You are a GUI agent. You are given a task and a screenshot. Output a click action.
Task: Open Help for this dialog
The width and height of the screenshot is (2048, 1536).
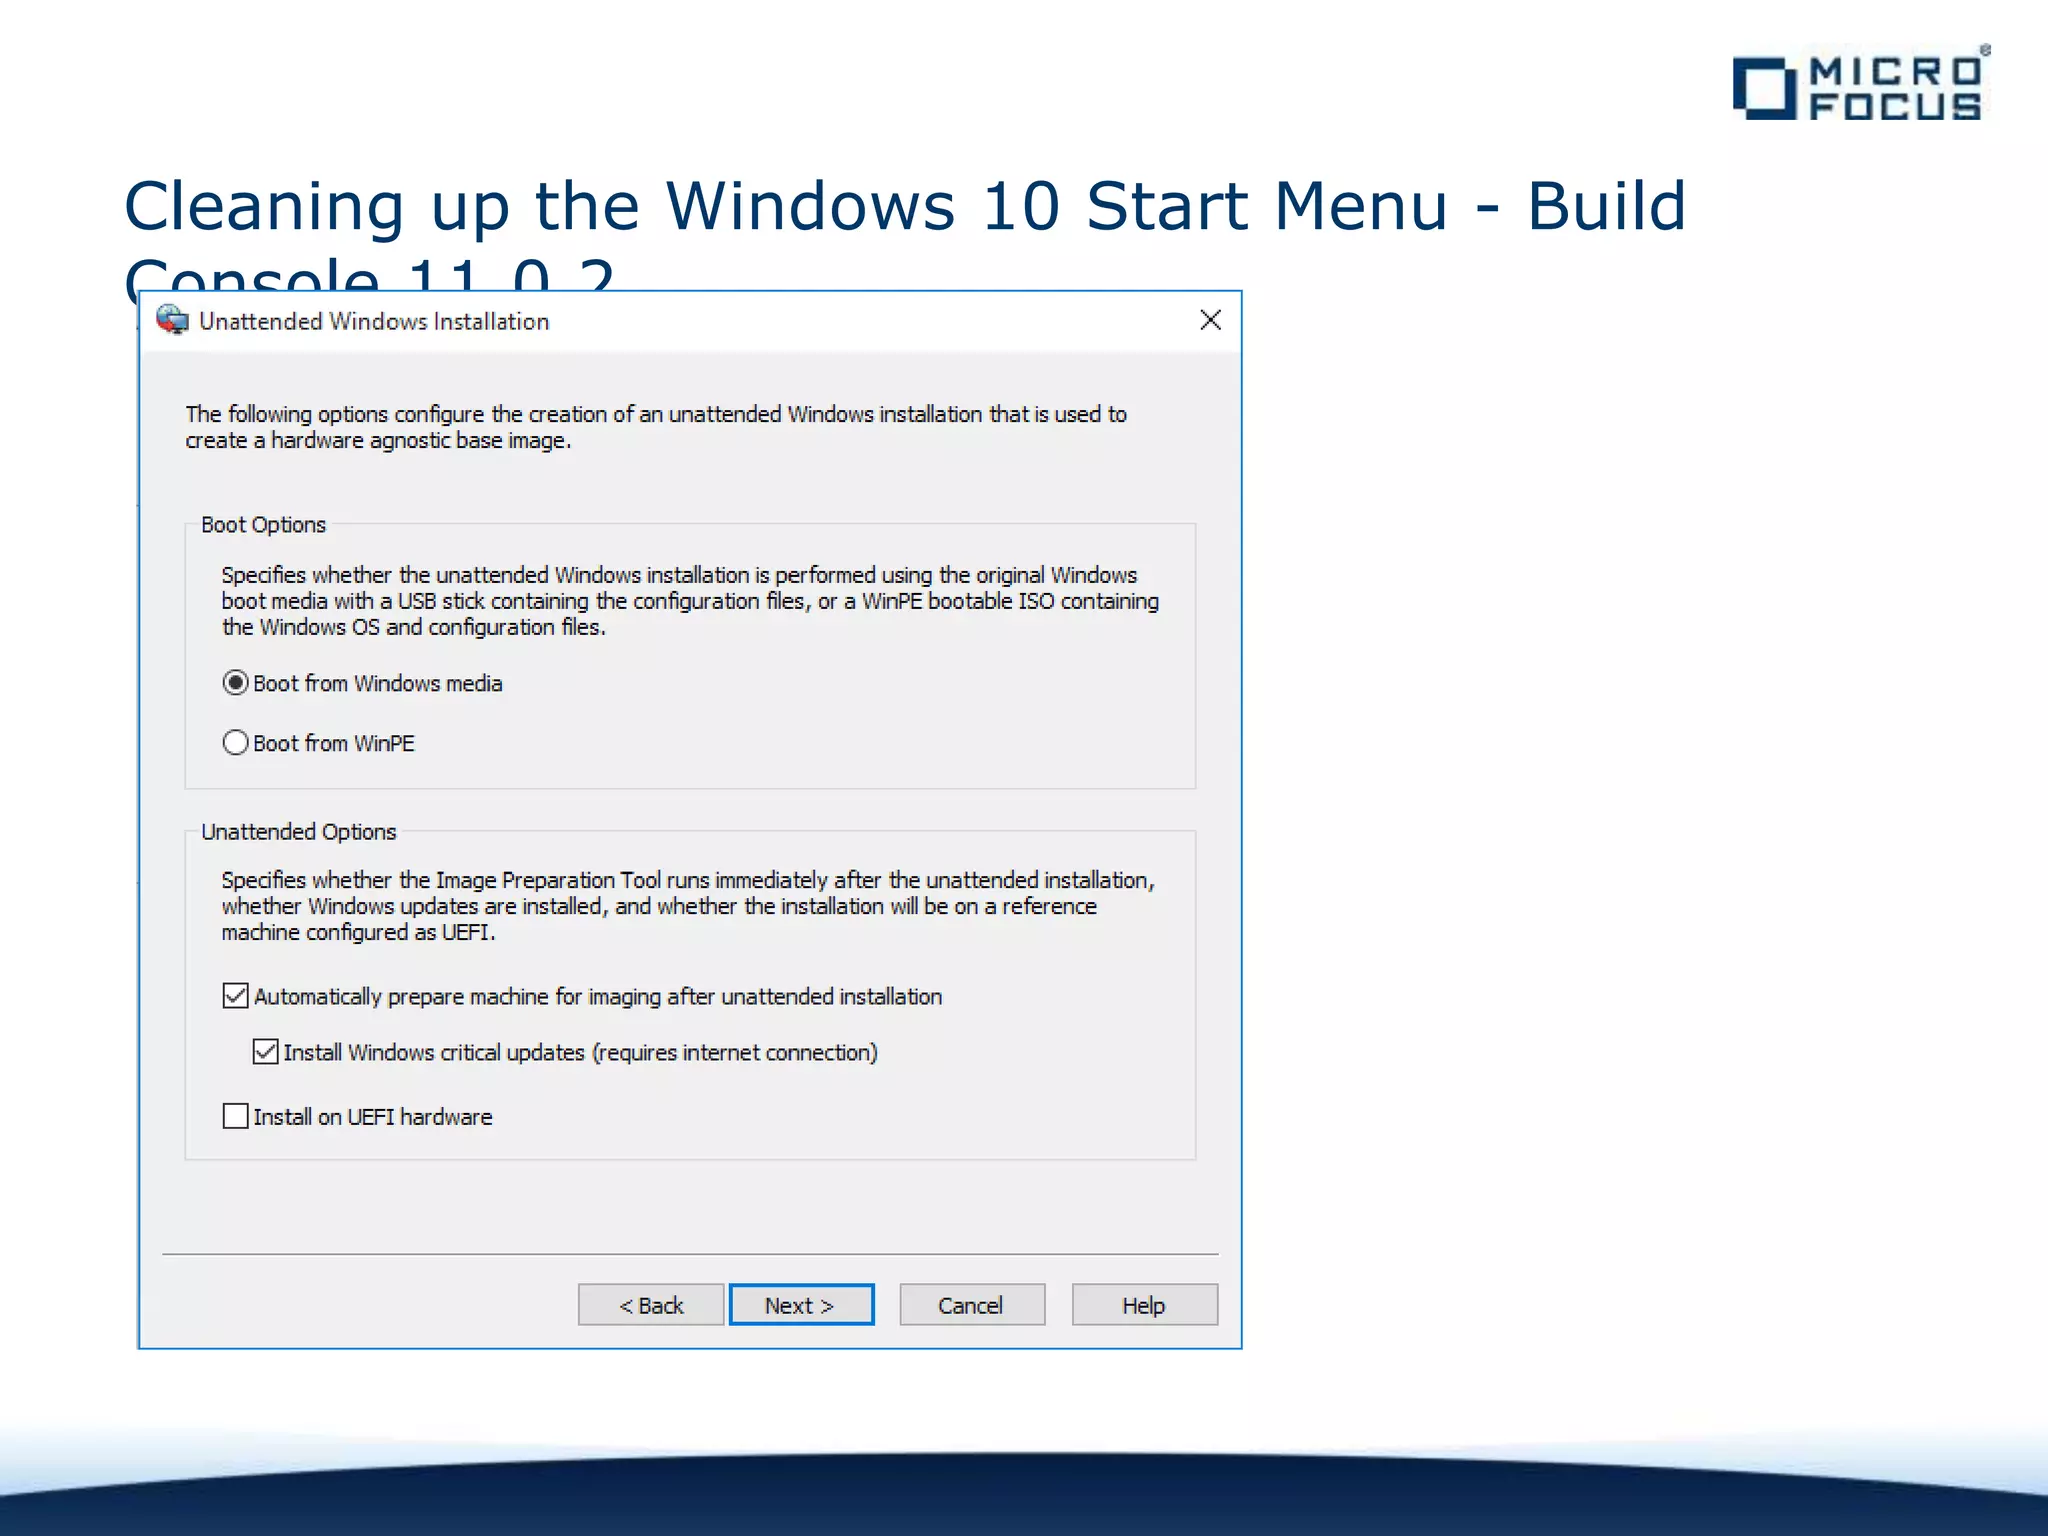click(1145, 1305)
